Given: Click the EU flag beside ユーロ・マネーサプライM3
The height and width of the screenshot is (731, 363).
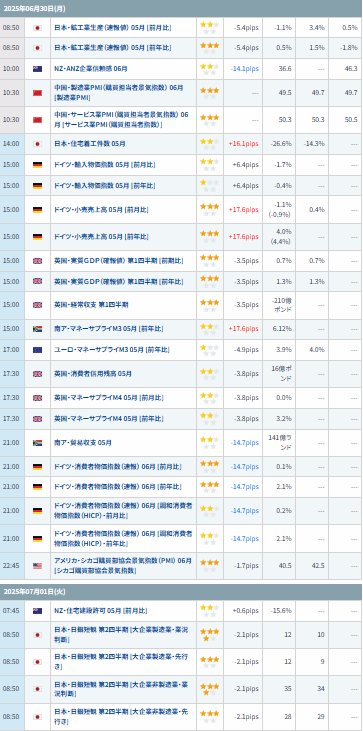Looking at the screenshot, I should [x=37, y=350].
